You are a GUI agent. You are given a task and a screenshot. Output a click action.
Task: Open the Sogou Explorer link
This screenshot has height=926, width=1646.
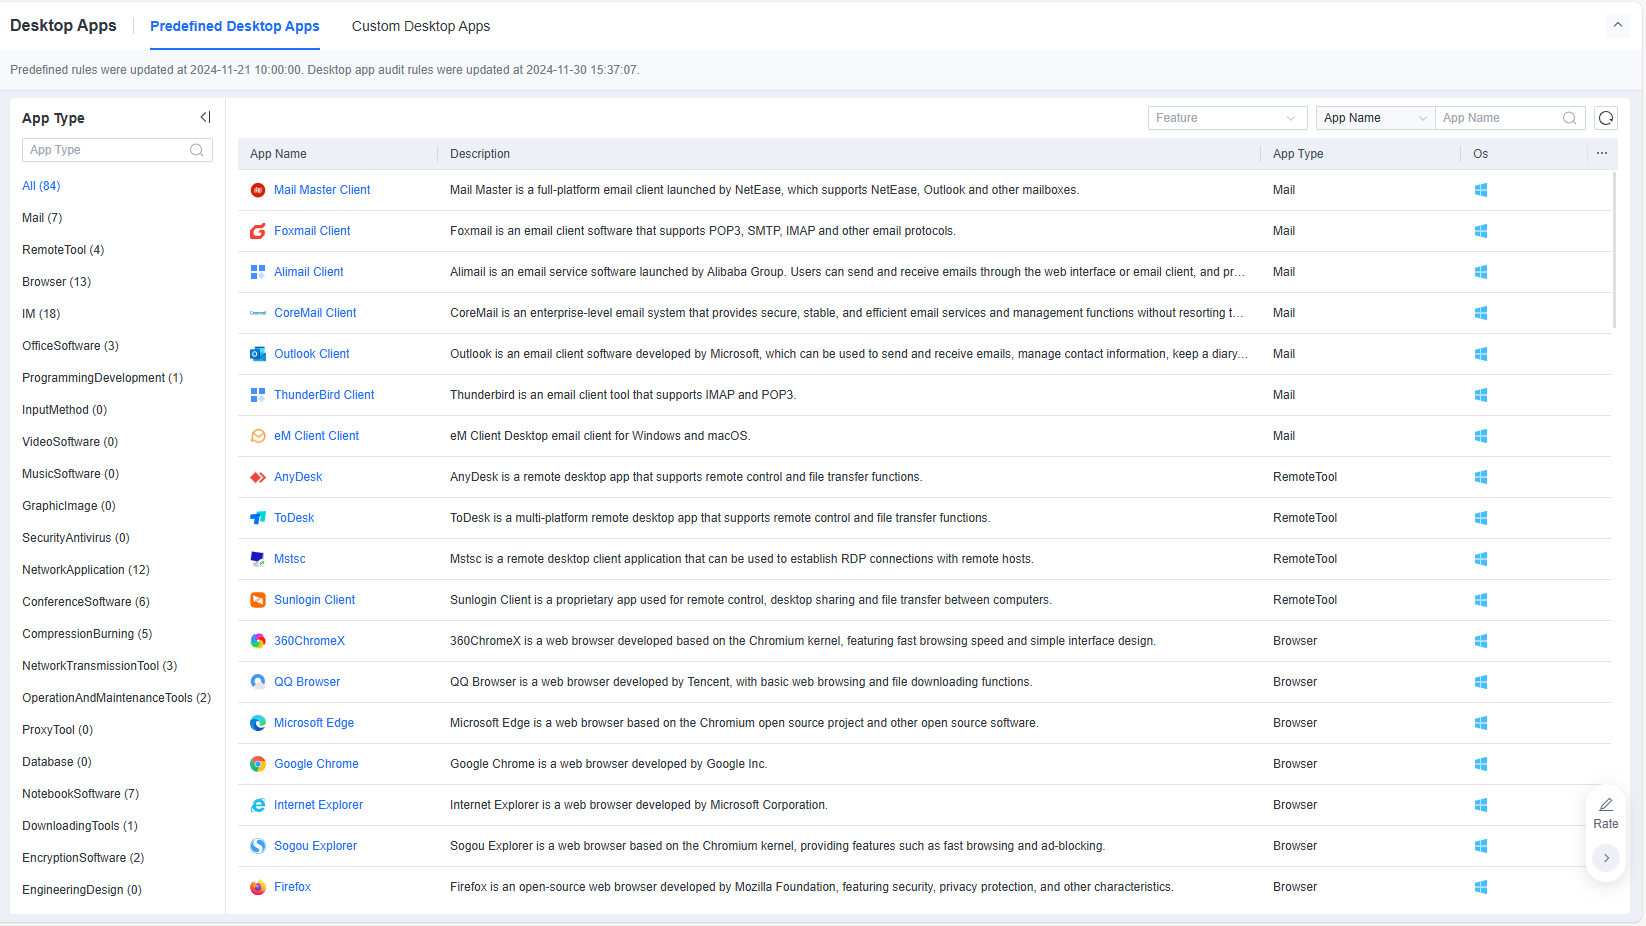315,846
